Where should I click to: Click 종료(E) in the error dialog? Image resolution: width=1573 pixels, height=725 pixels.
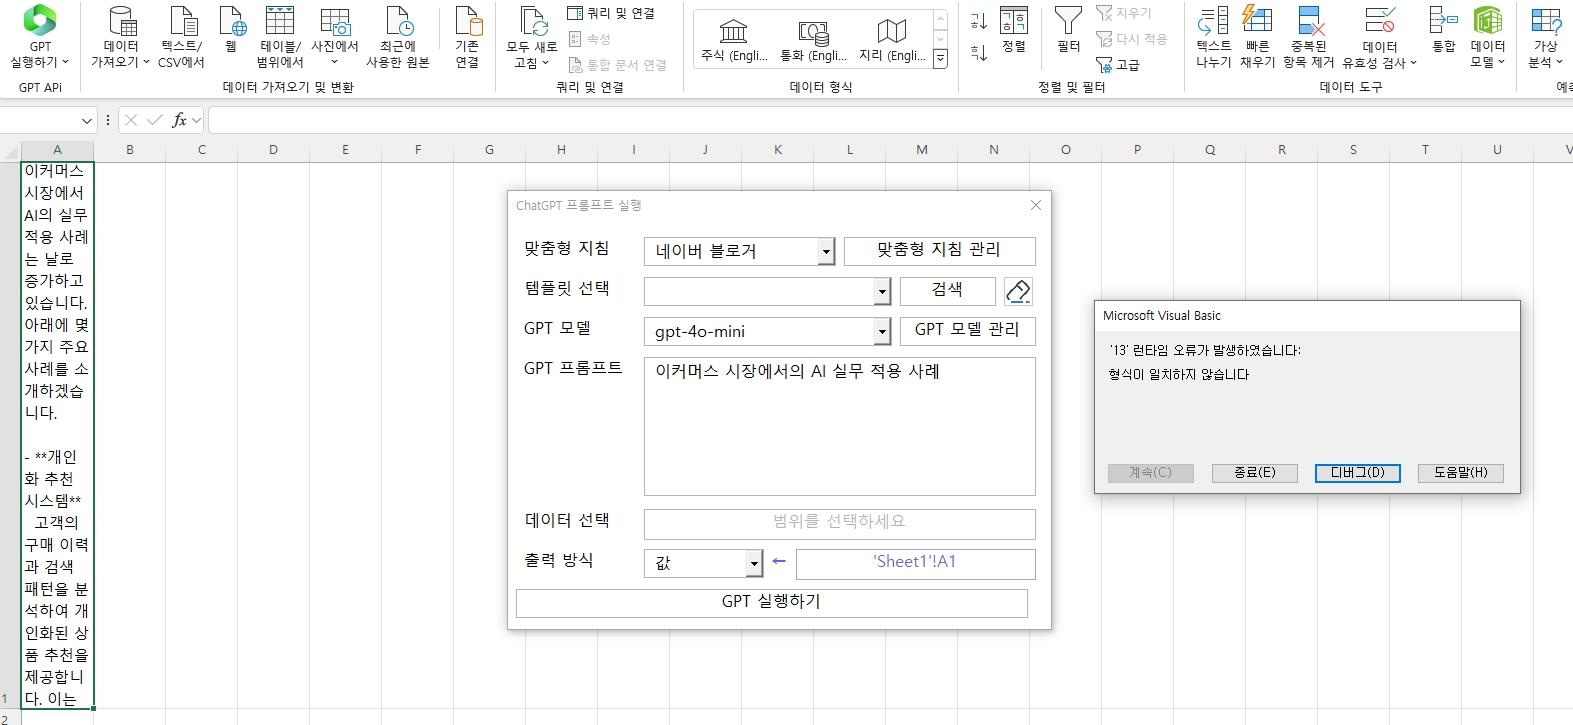[1254, 473]
